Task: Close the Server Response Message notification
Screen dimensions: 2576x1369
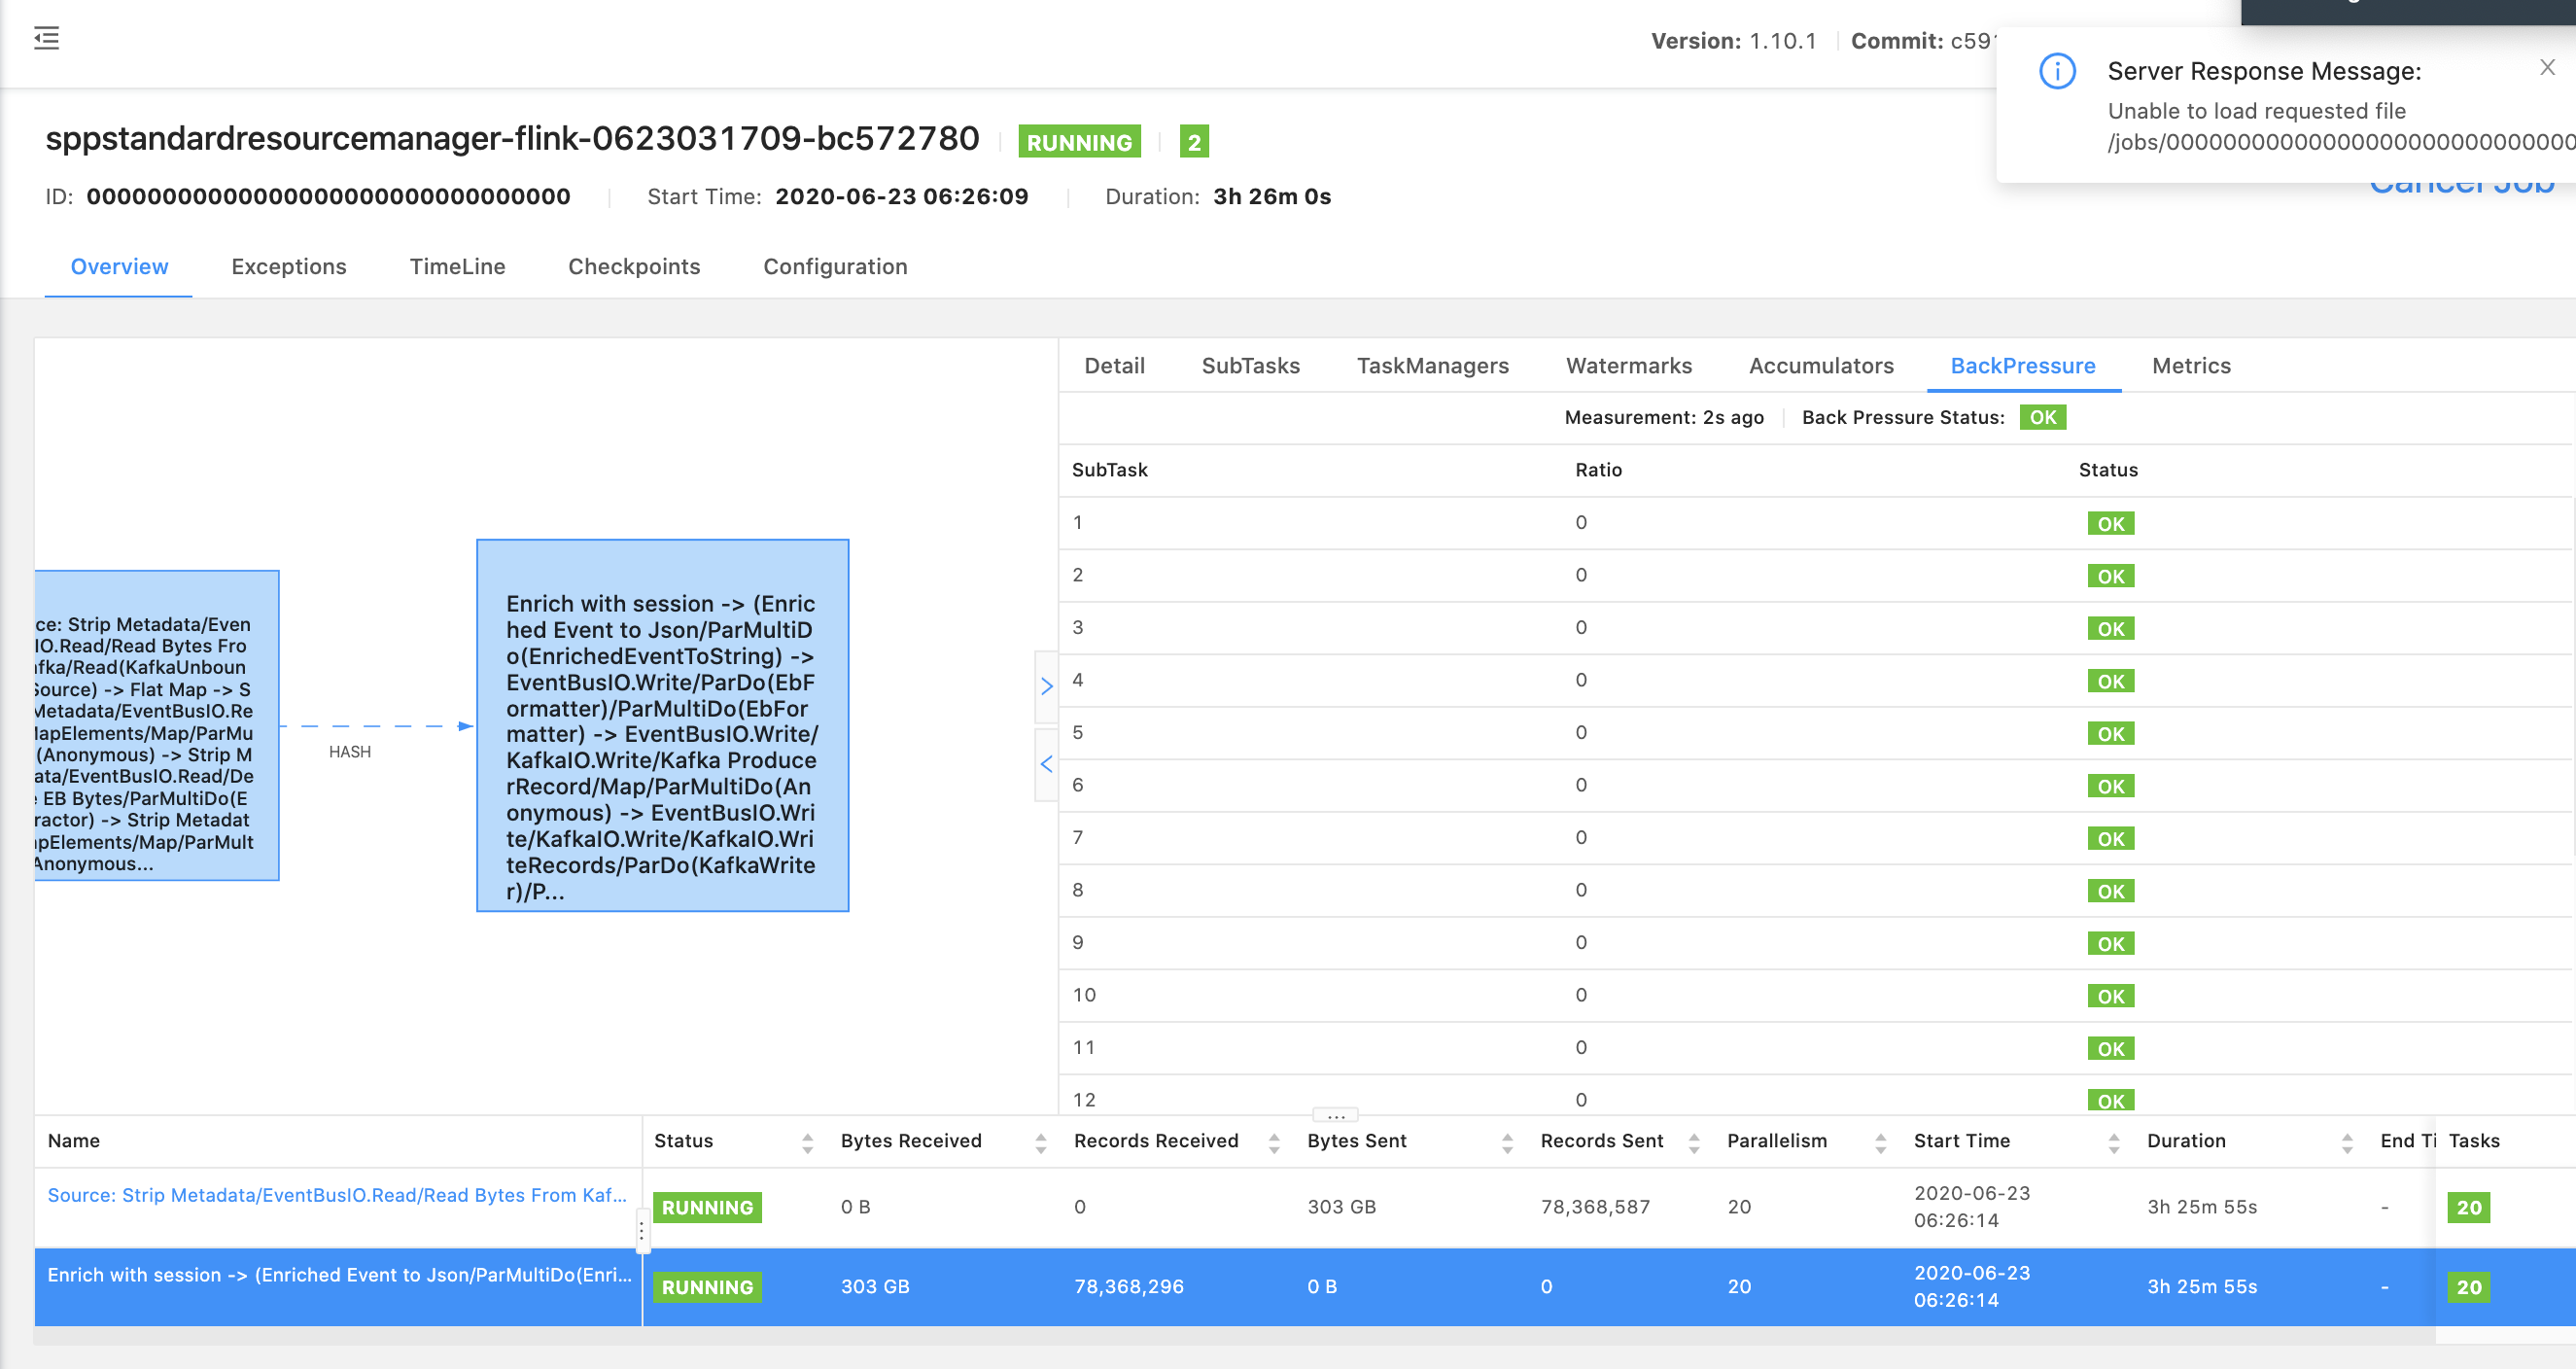Action: 2546,68
